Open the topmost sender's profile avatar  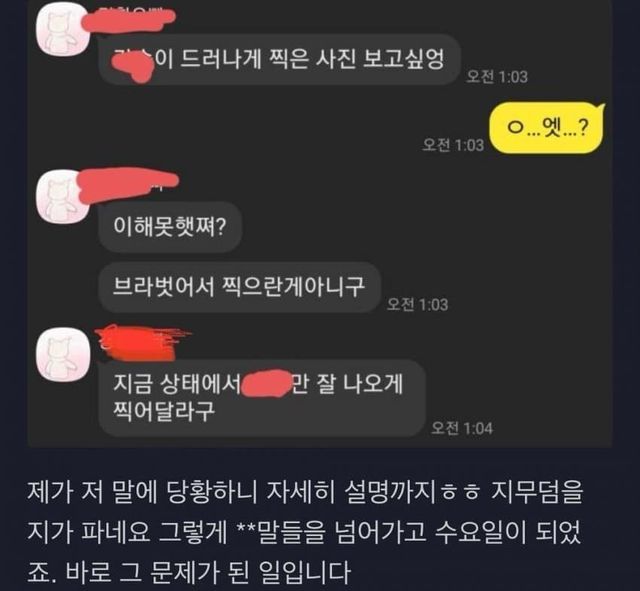click(x=64, y=31)
